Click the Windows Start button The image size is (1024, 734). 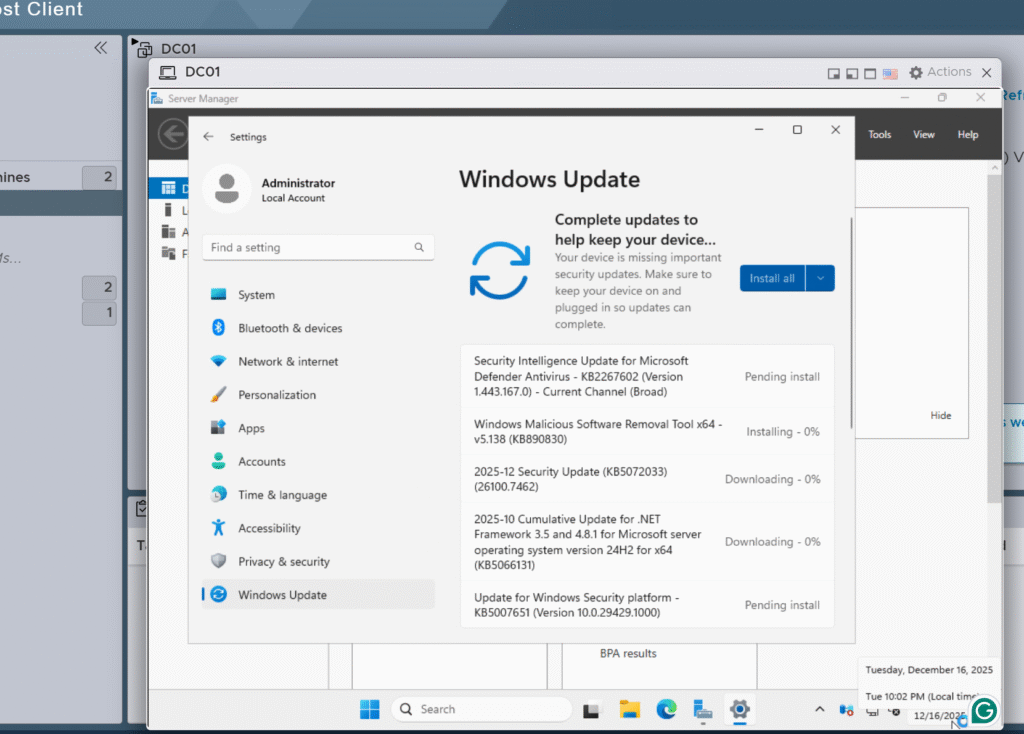[370, 709]
